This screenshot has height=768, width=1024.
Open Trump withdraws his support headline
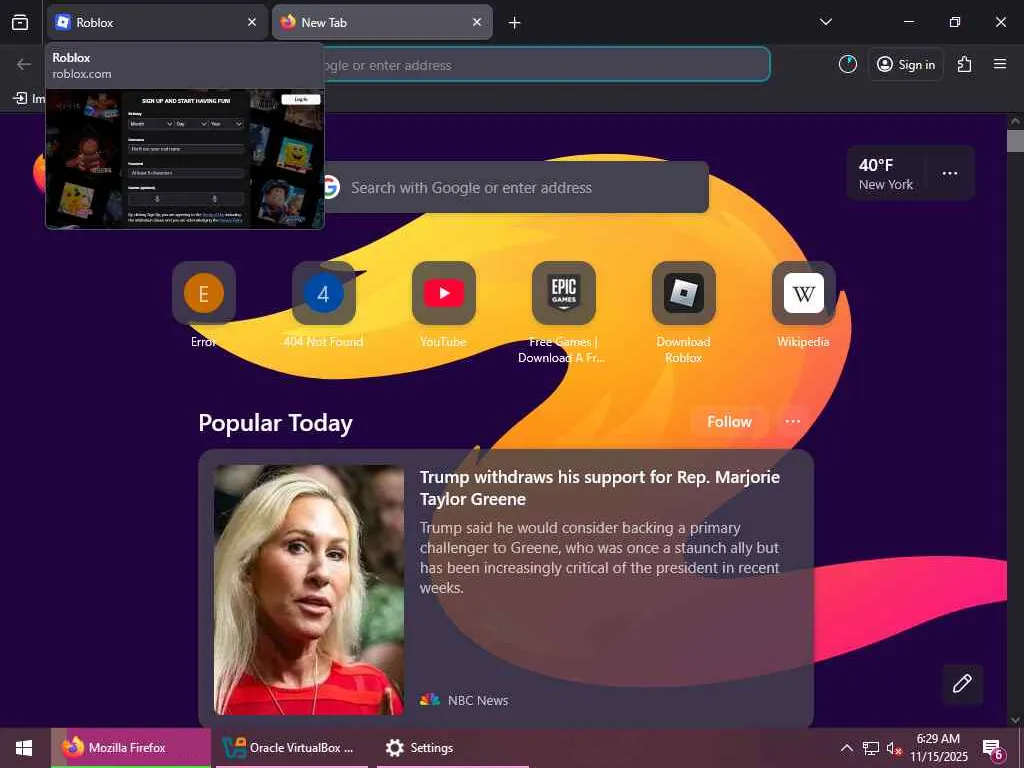[600, 488]
